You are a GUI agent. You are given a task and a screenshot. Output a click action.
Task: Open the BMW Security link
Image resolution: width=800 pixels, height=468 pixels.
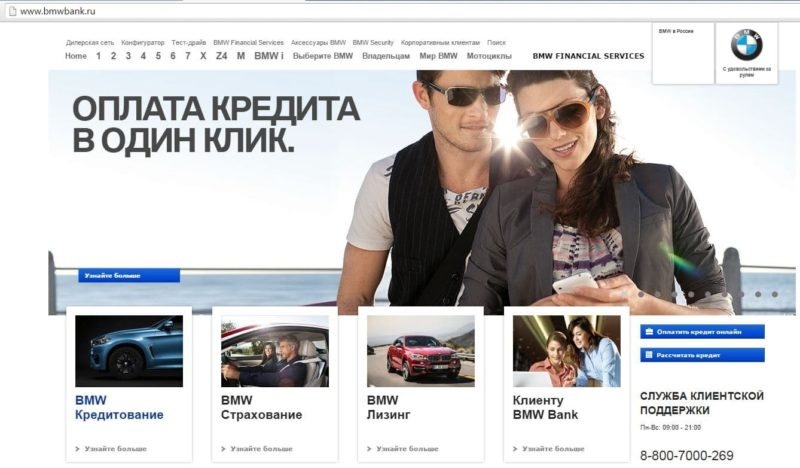(x=373, y=43)
